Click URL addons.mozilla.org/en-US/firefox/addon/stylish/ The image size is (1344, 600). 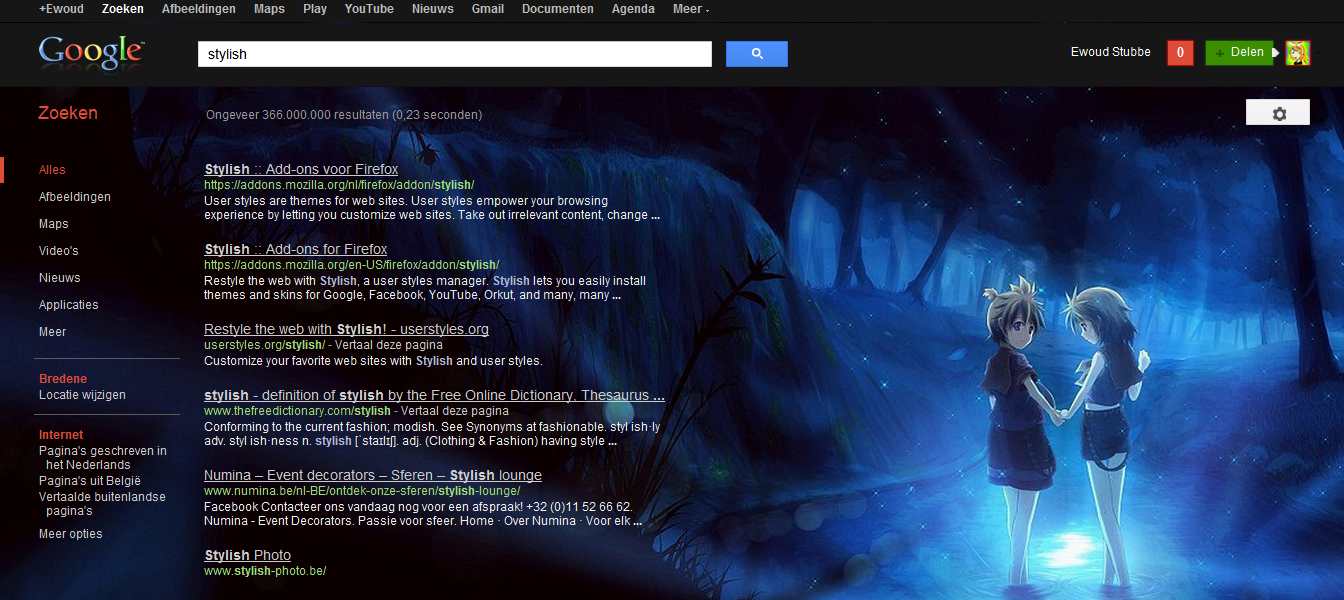[351, 265]
